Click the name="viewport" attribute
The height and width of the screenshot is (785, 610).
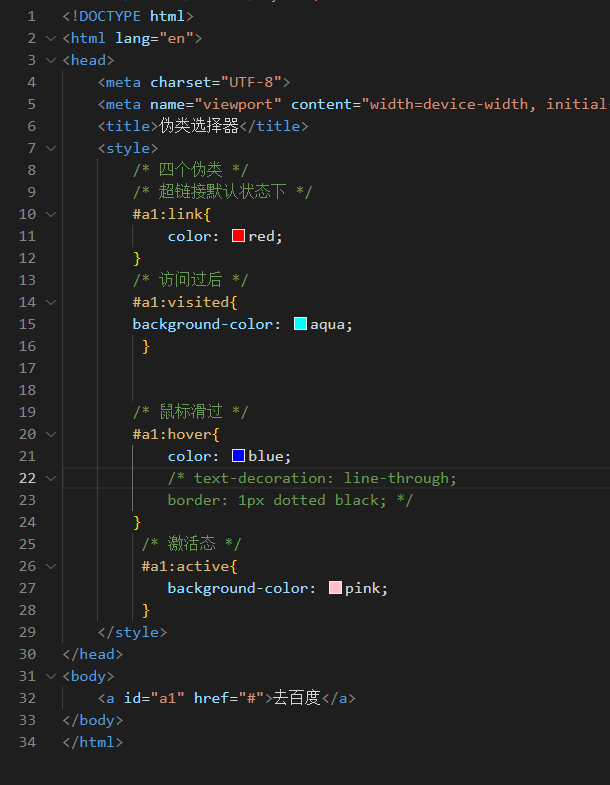(x=216, y=105)
